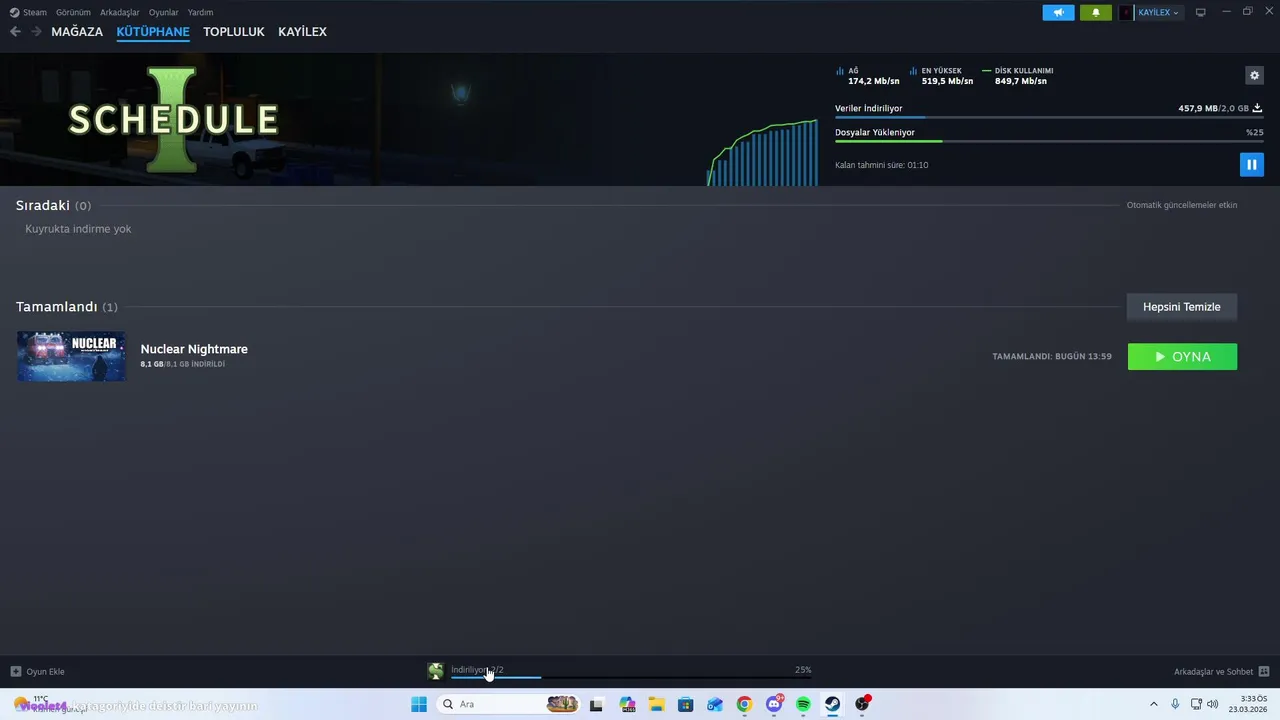Open the Nuclear Nightmare thumbnail
This screenshot has width=1280, height=720.
[x=71, y=356]
